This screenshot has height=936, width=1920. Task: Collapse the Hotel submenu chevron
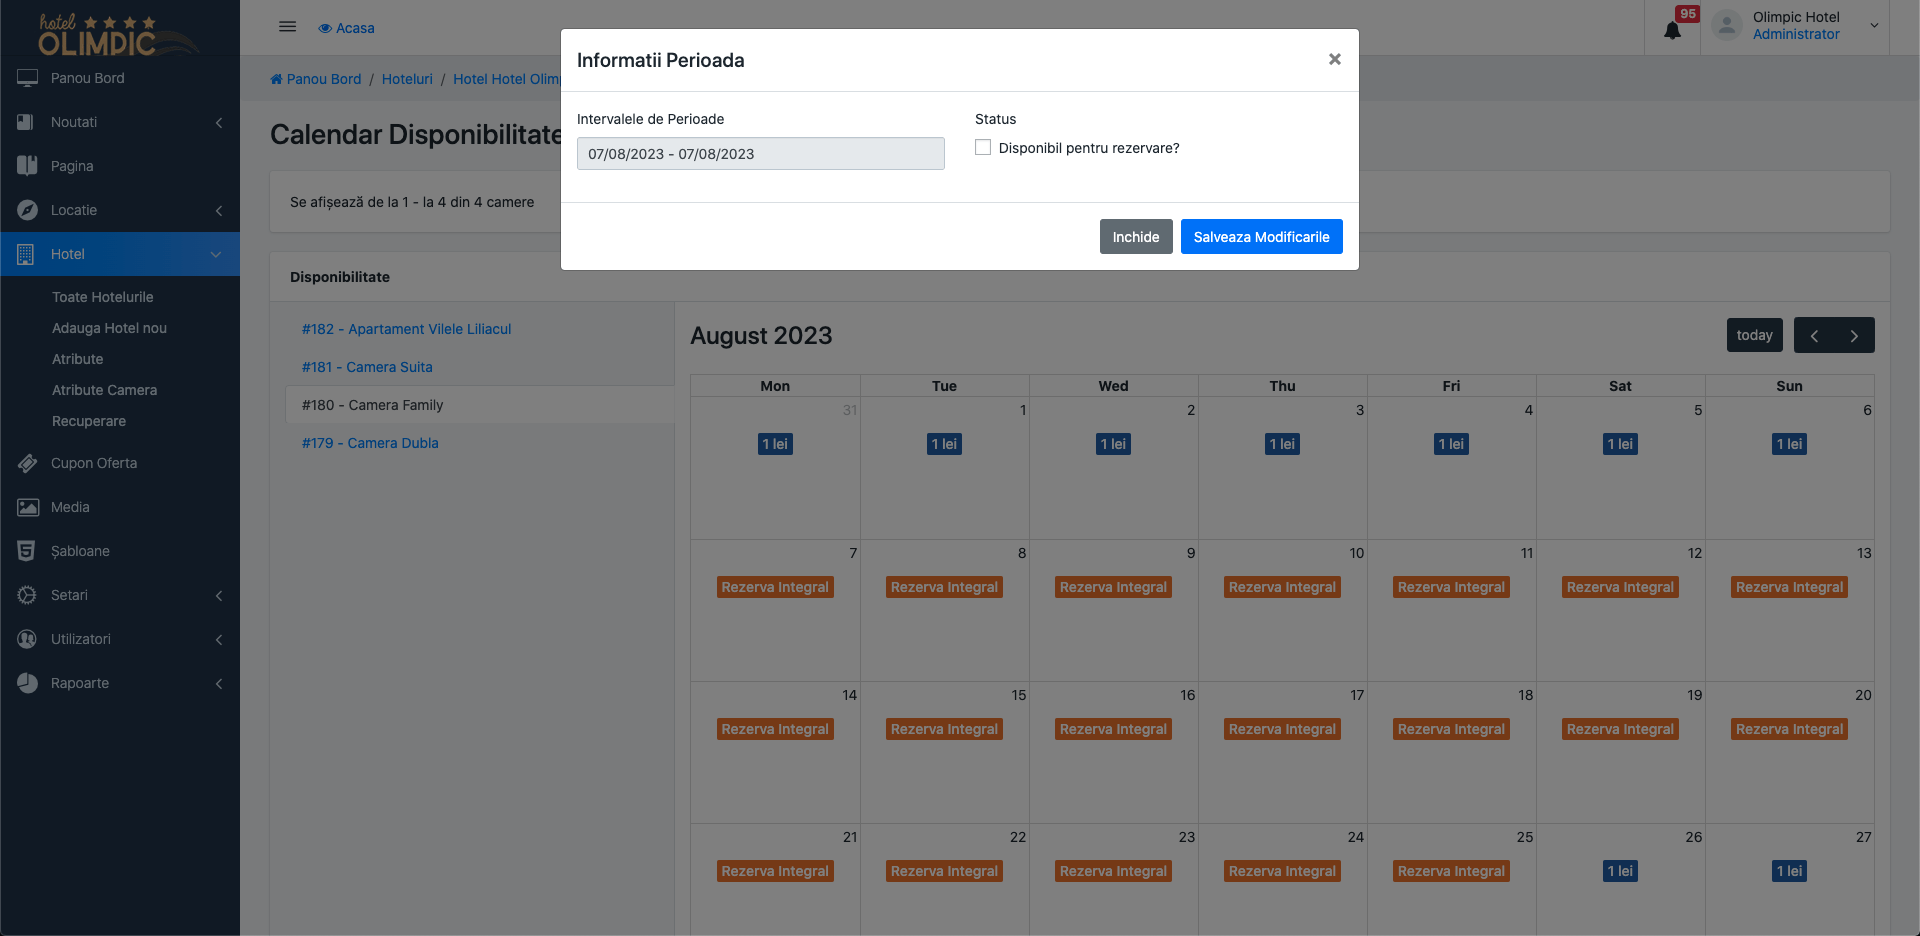(216, 254)
